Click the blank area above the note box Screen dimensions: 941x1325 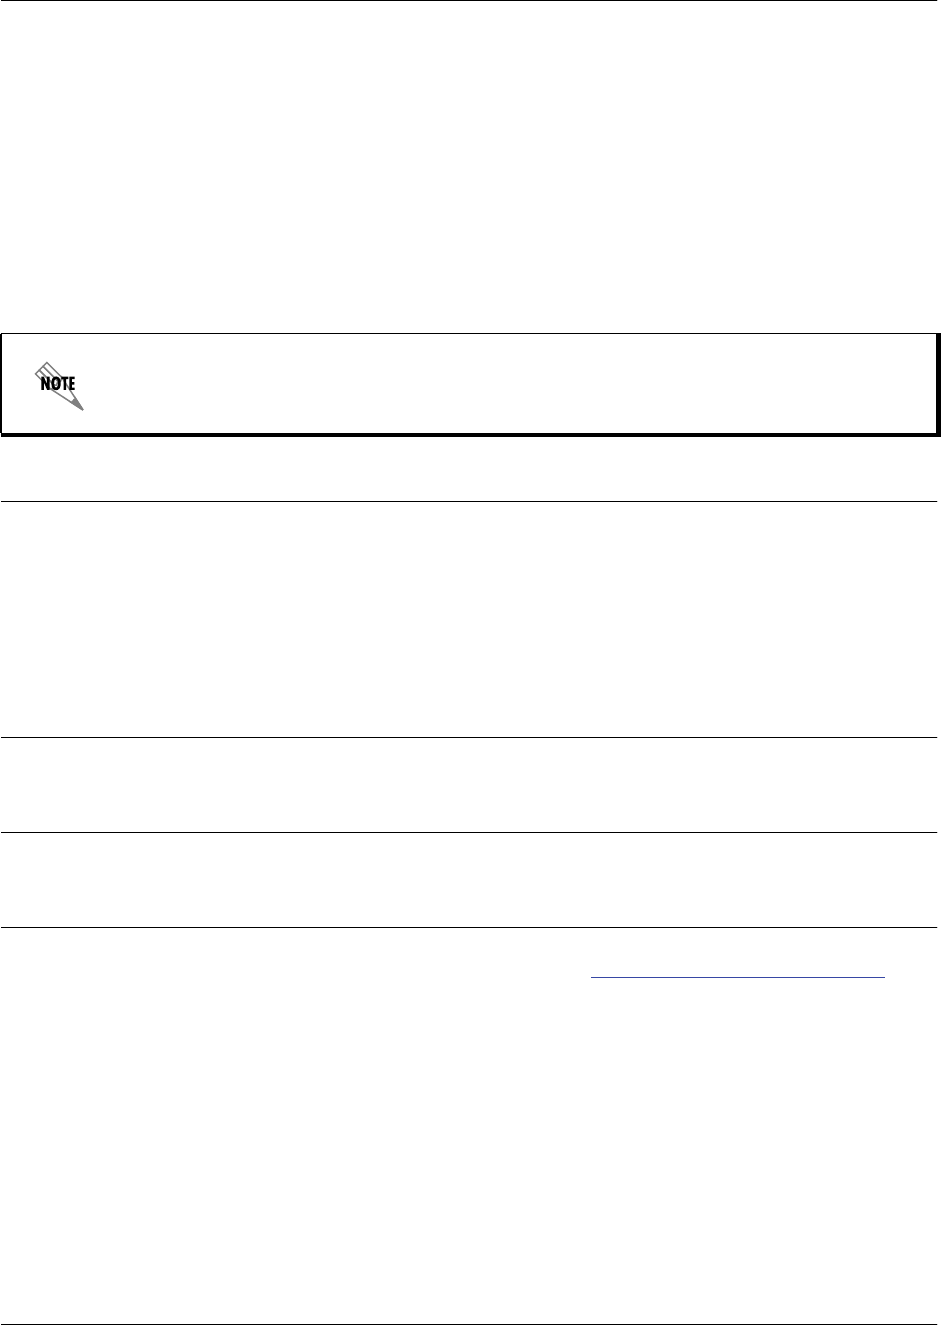click(x=470, y=170)
